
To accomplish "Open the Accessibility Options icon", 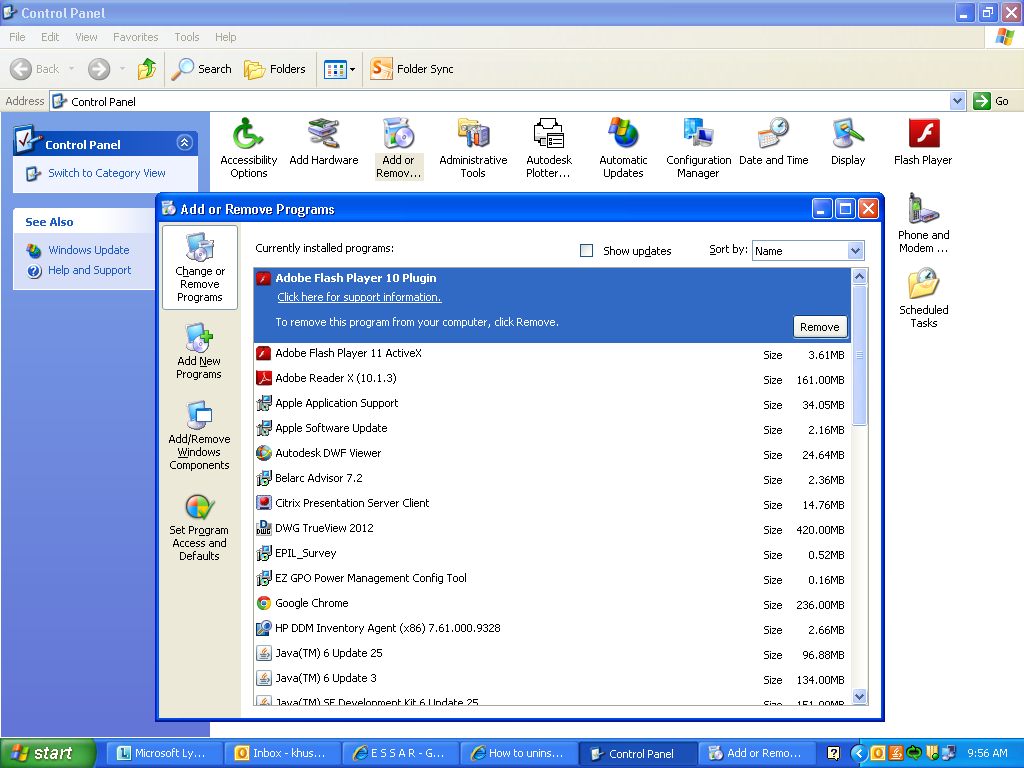I will click(x=248, y=146).
